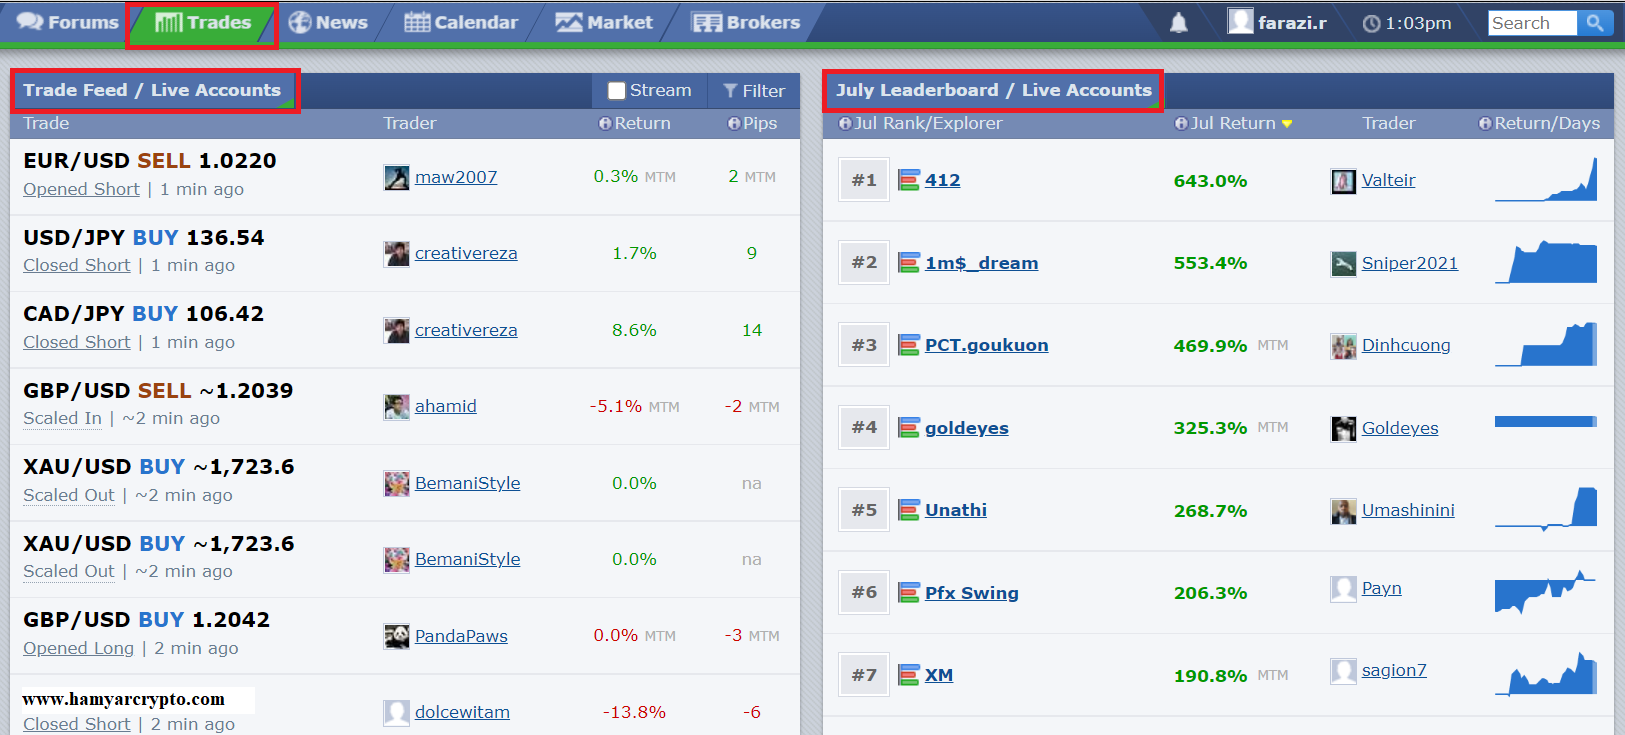Click the info icon beside Pips header

[734, 123]
